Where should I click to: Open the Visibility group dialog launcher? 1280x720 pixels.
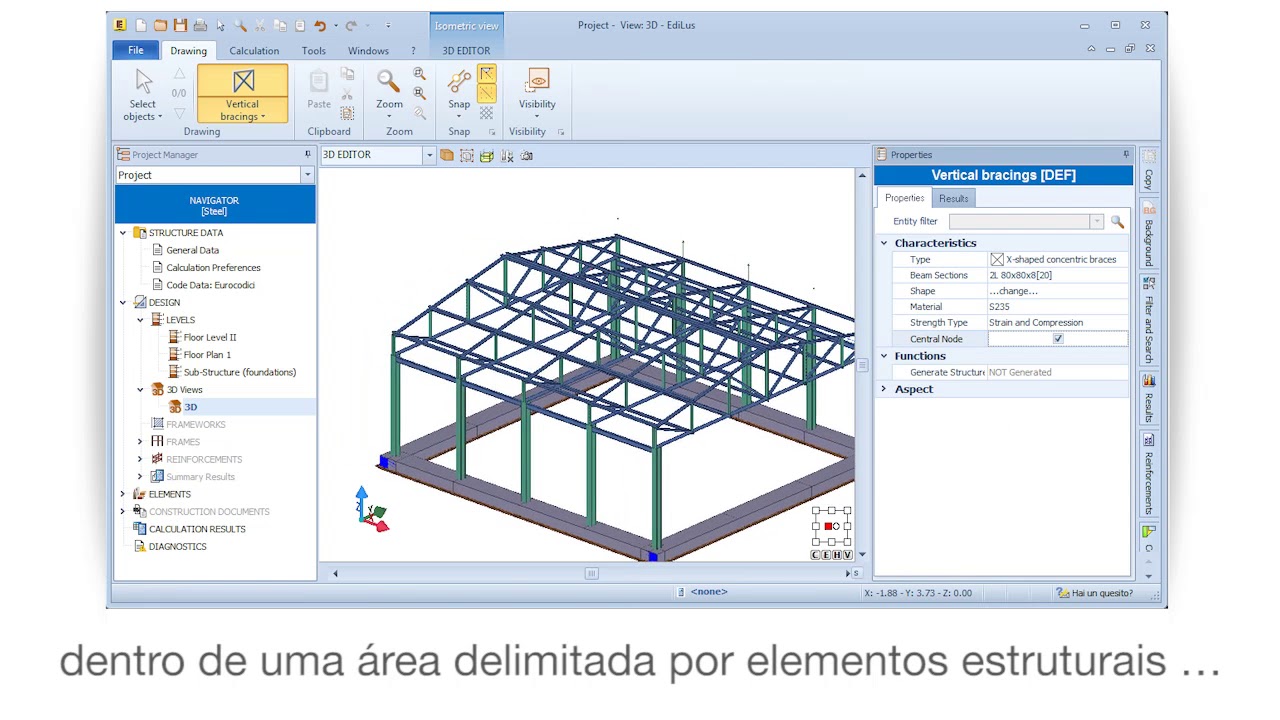pyautogui.click(x=561, y=132)
